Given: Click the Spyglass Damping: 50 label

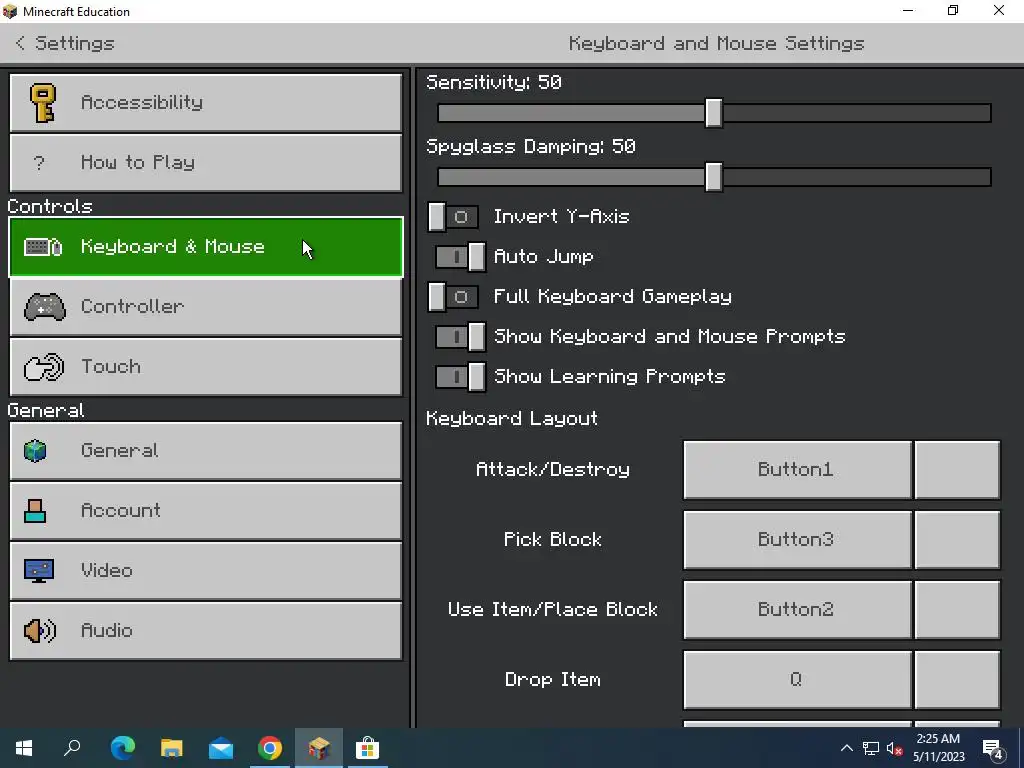Looking at the screenshot, I should 531,146.
